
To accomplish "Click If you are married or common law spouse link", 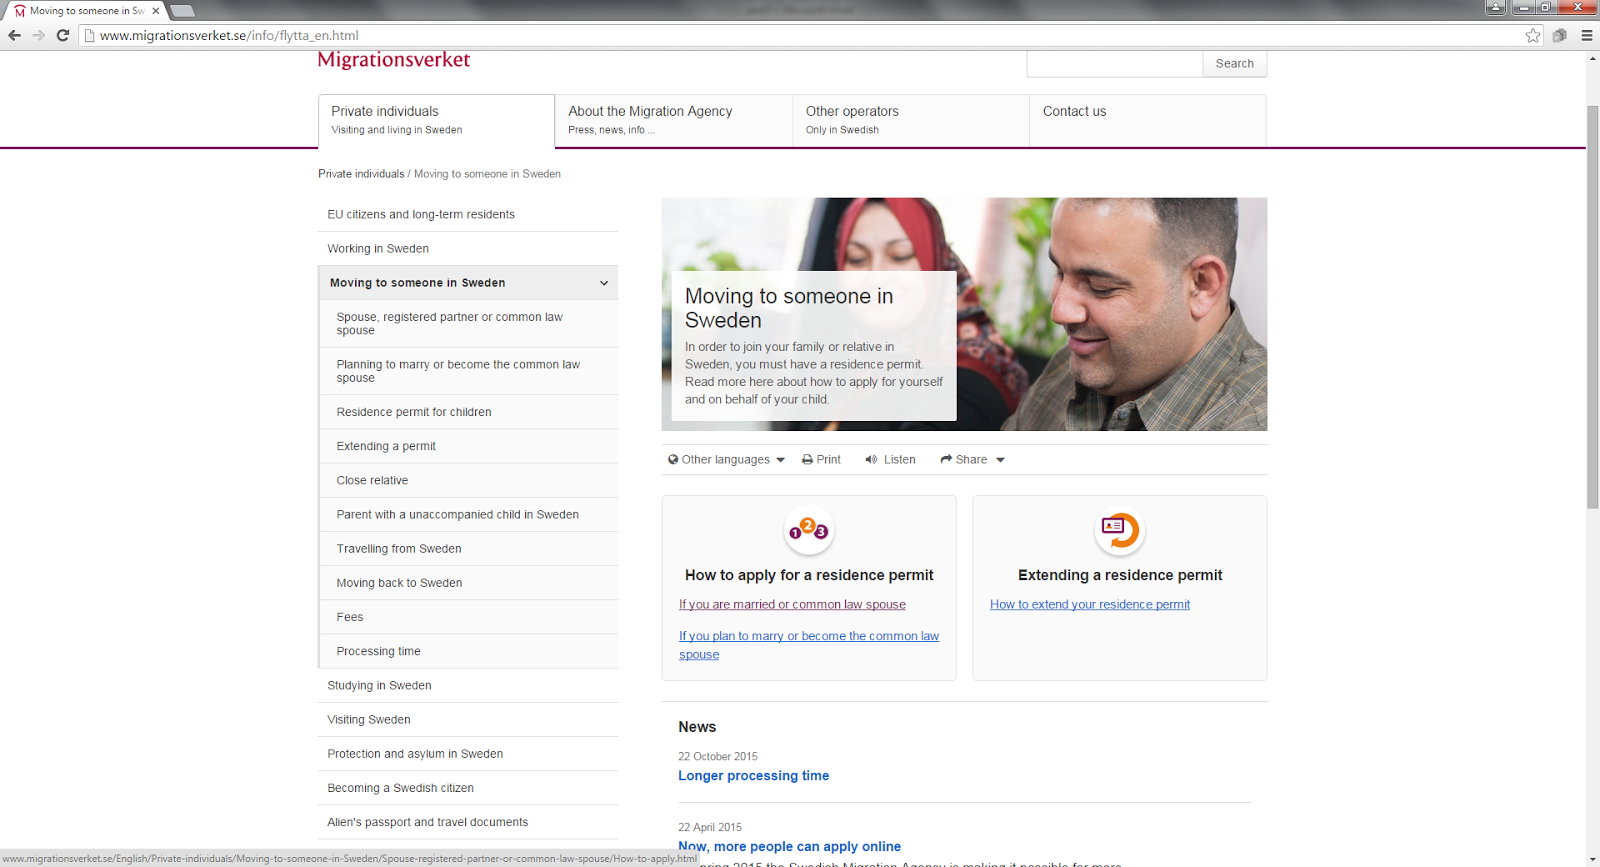I will click(x=792, y=604).
